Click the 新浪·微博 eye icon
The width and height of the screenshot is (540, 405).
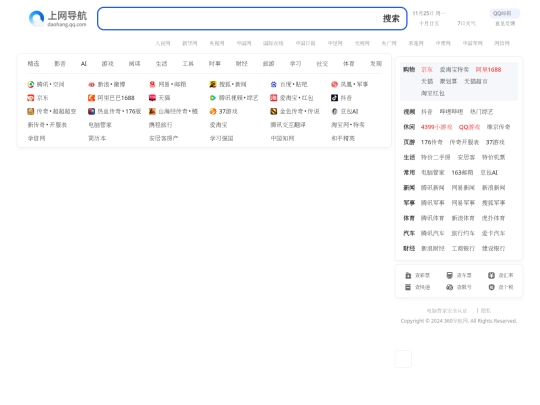tap(91, 84)
